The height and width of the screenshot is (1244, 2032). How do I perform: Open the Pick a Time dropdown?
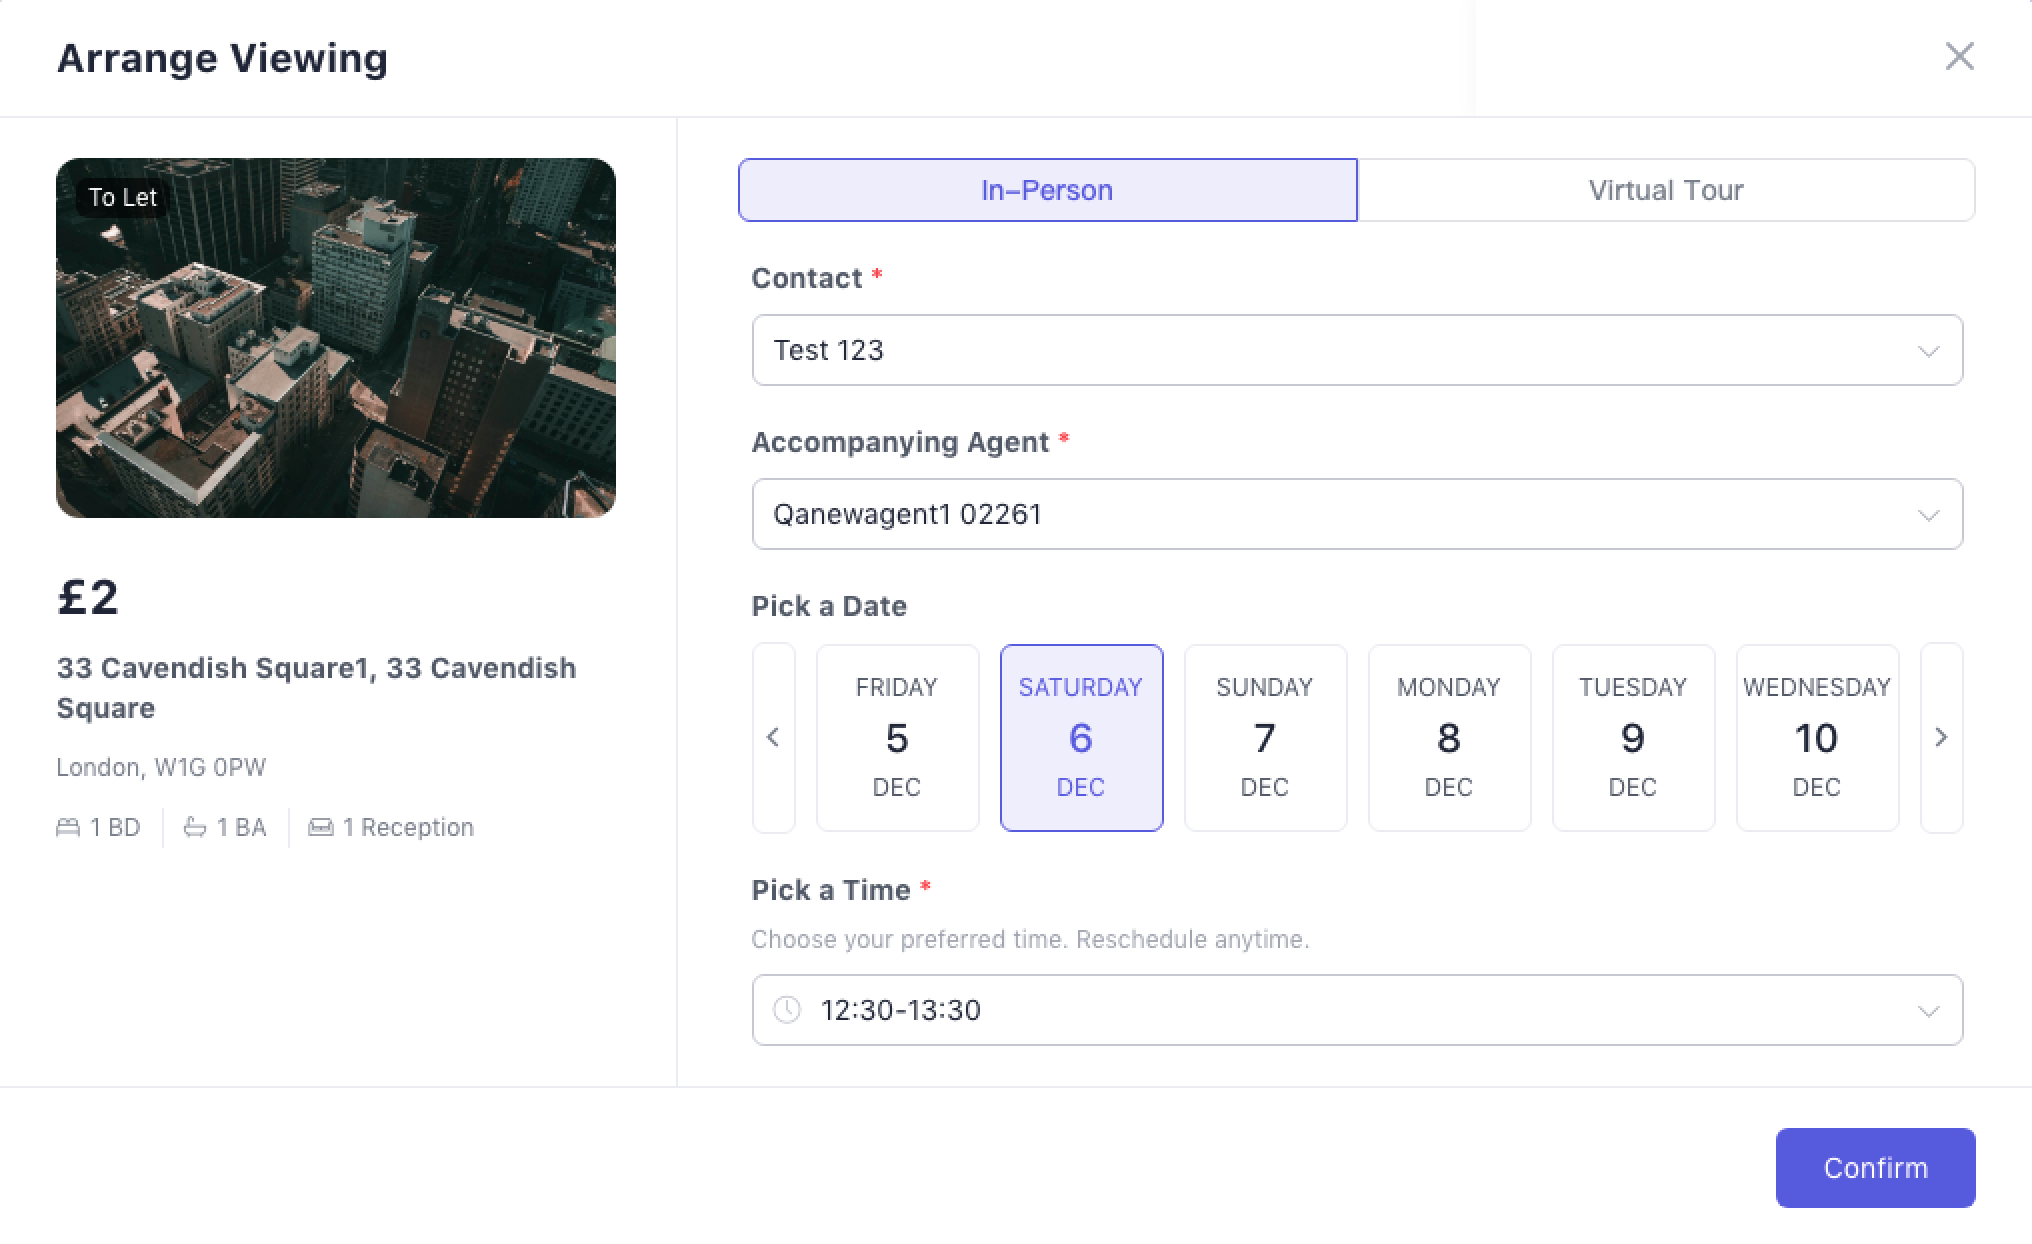point(1357,1010)
